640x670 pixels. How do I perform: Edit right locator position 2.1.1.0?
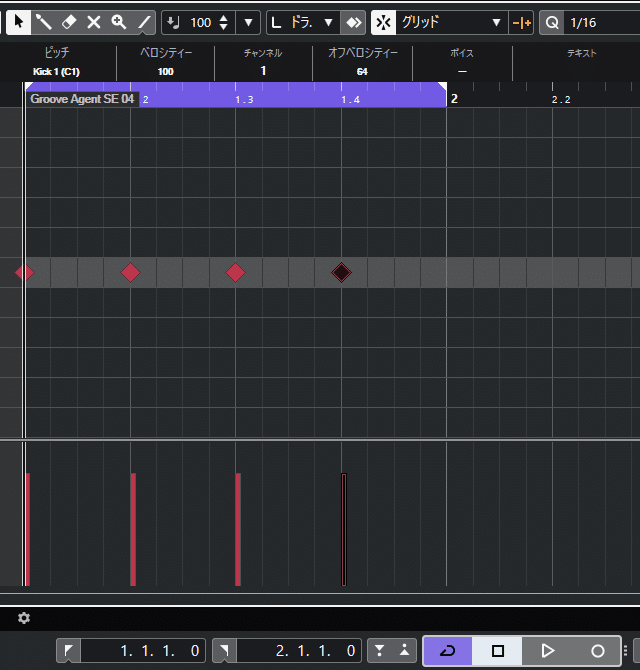[299, 651]
